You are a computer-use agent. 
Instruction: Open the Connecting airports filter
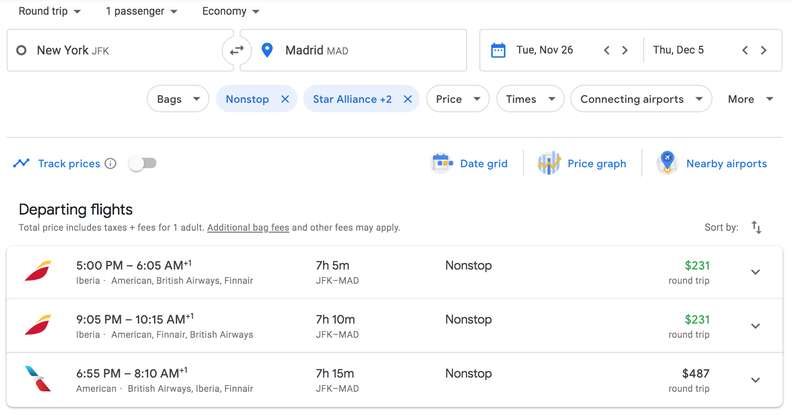641,99
